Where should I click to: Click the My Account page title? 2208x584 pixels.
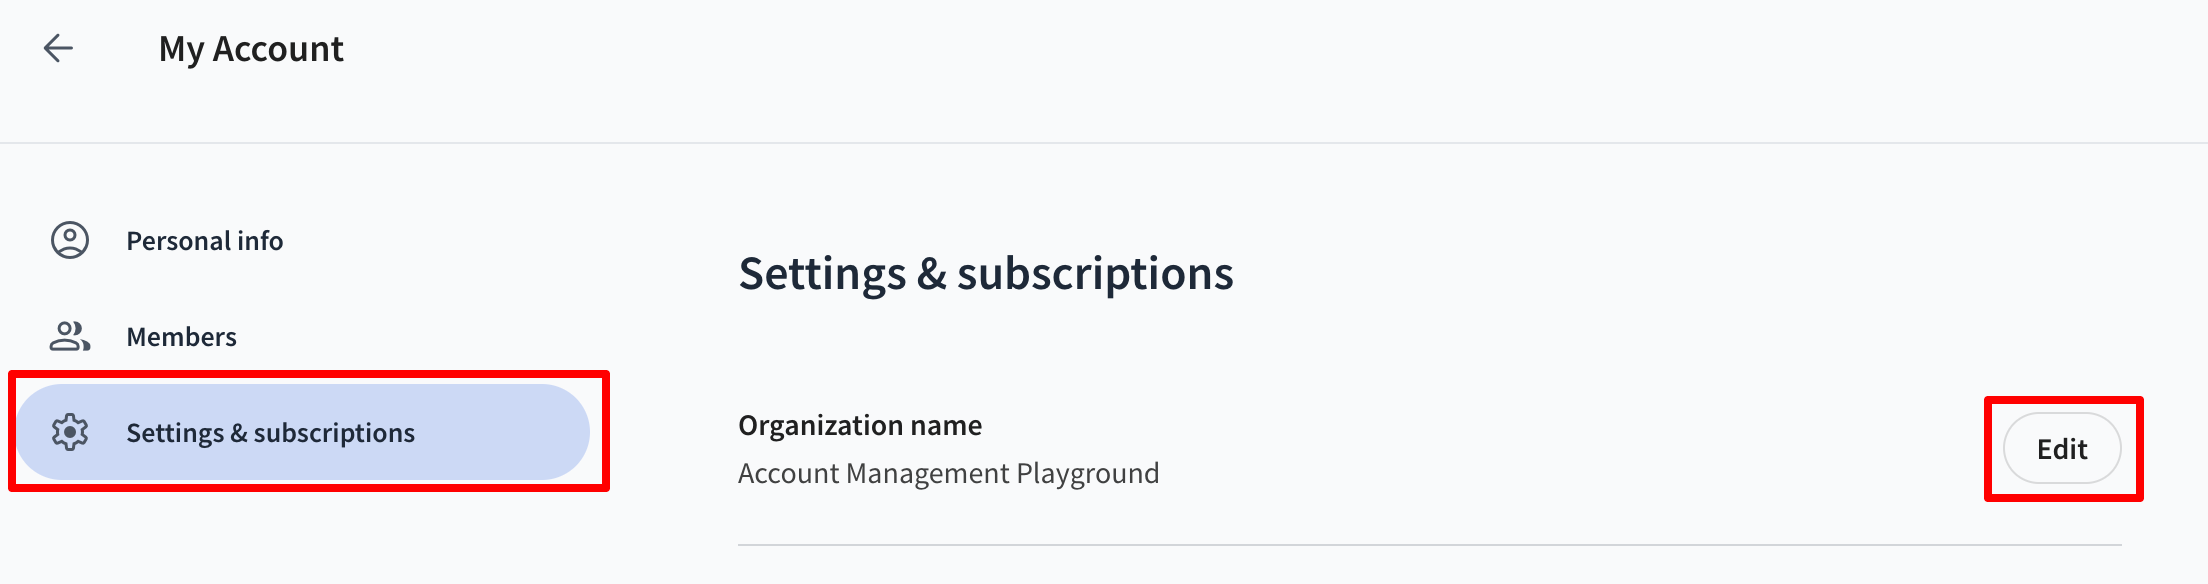pyautogui.click(x=251, y=49)
